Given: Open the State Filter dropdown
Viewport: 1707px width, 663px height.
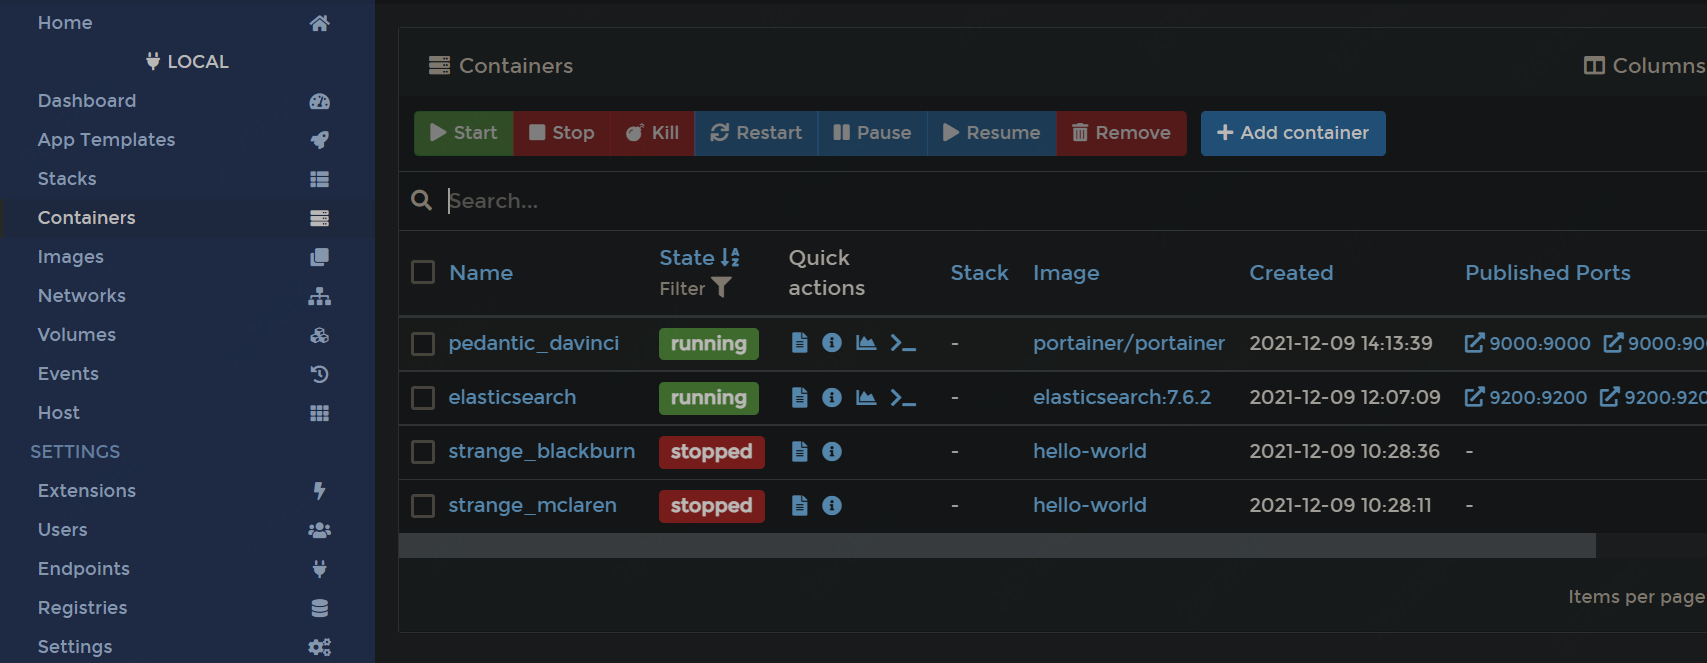Looking at the screenshot, I should pos(695,288).
